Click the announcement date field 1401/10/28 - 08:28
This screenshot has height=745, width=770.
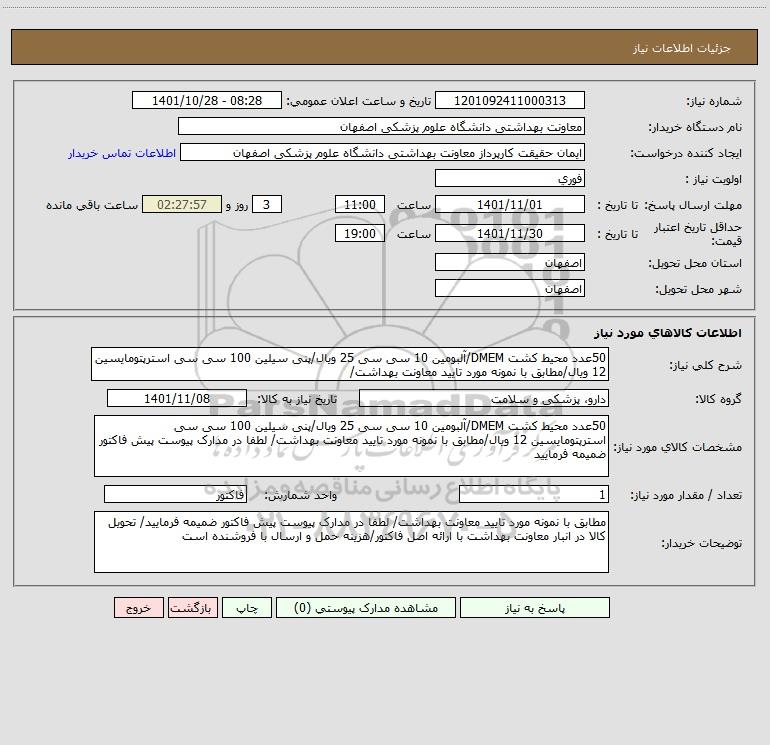click(207, 100)
